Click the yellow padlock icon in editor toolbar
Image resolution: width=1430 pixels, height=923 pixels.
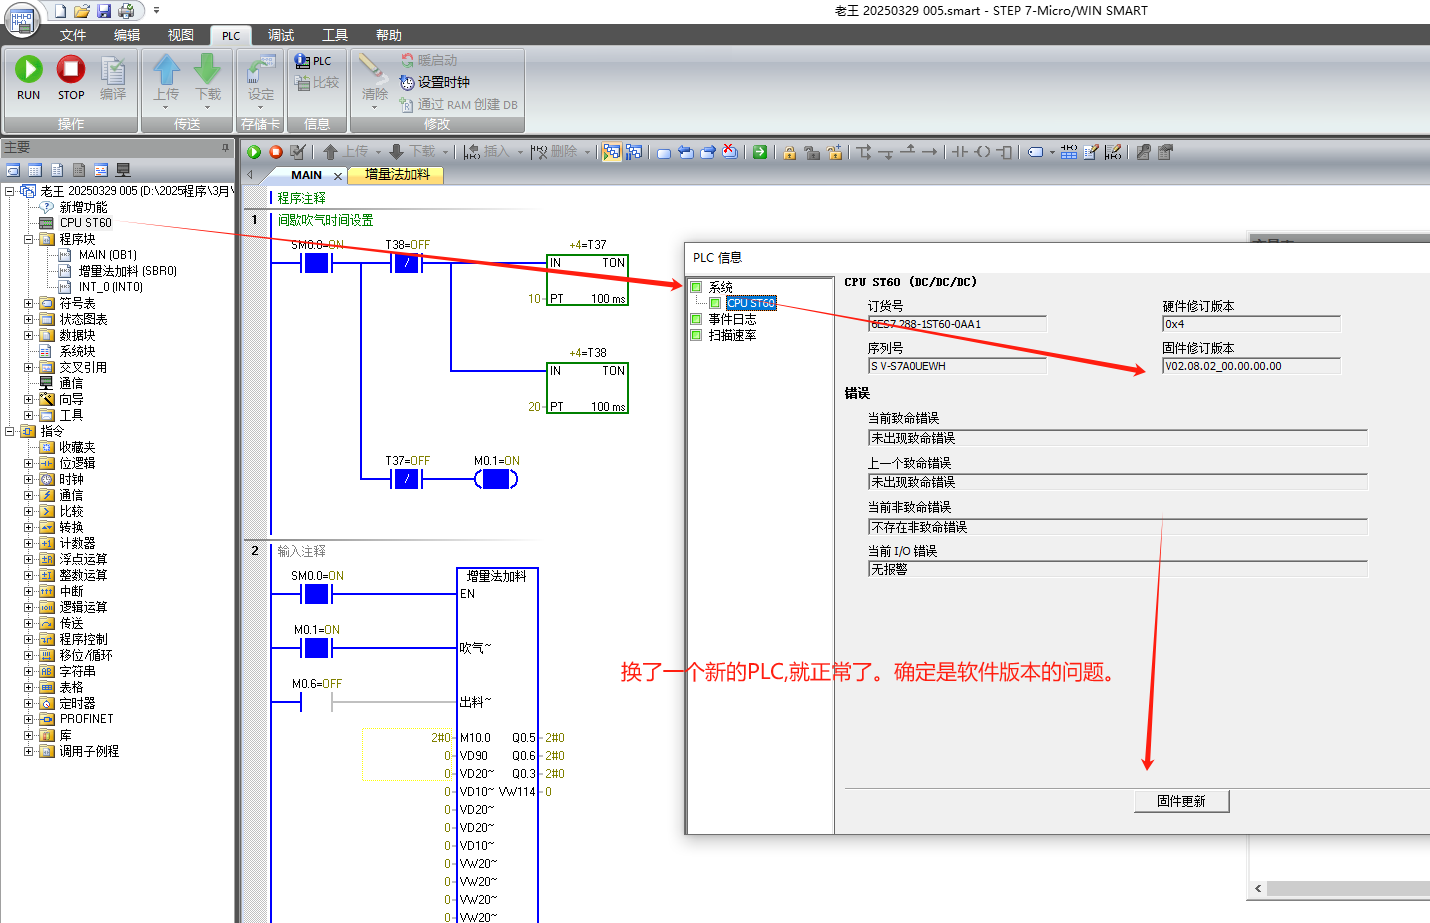point(789,152)
